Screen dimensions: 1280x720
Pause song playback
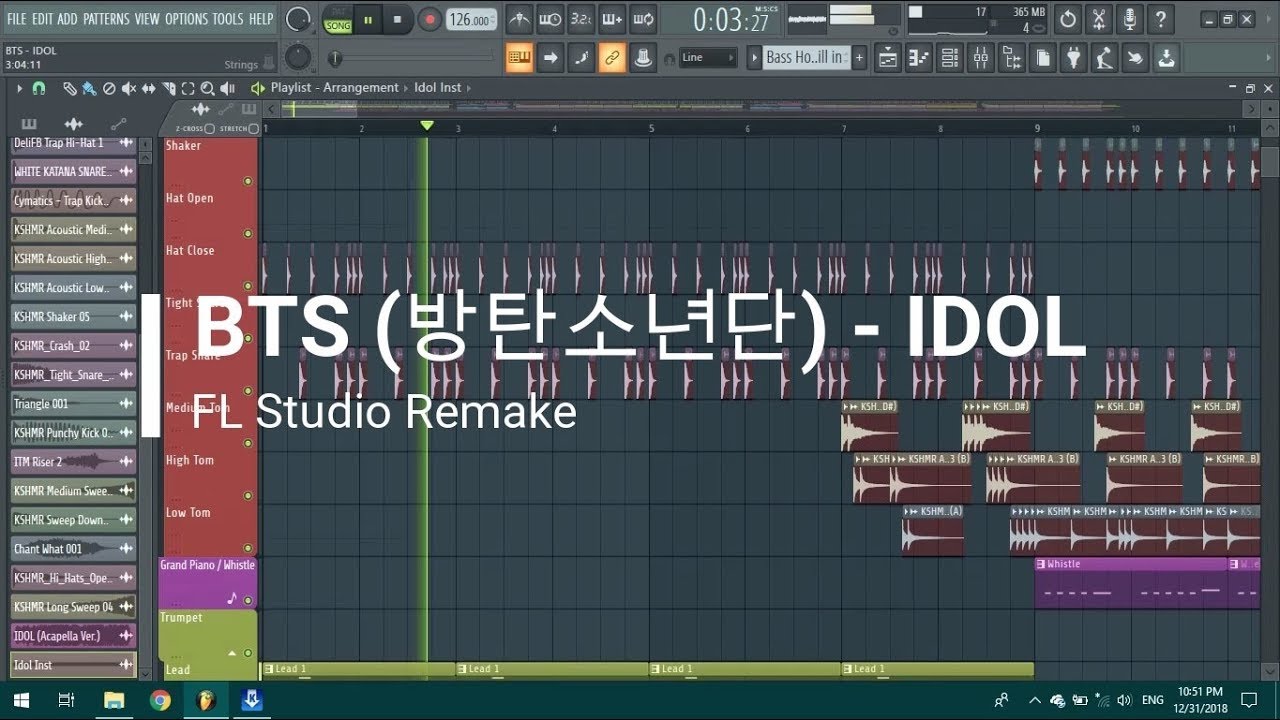coord(368,19)
